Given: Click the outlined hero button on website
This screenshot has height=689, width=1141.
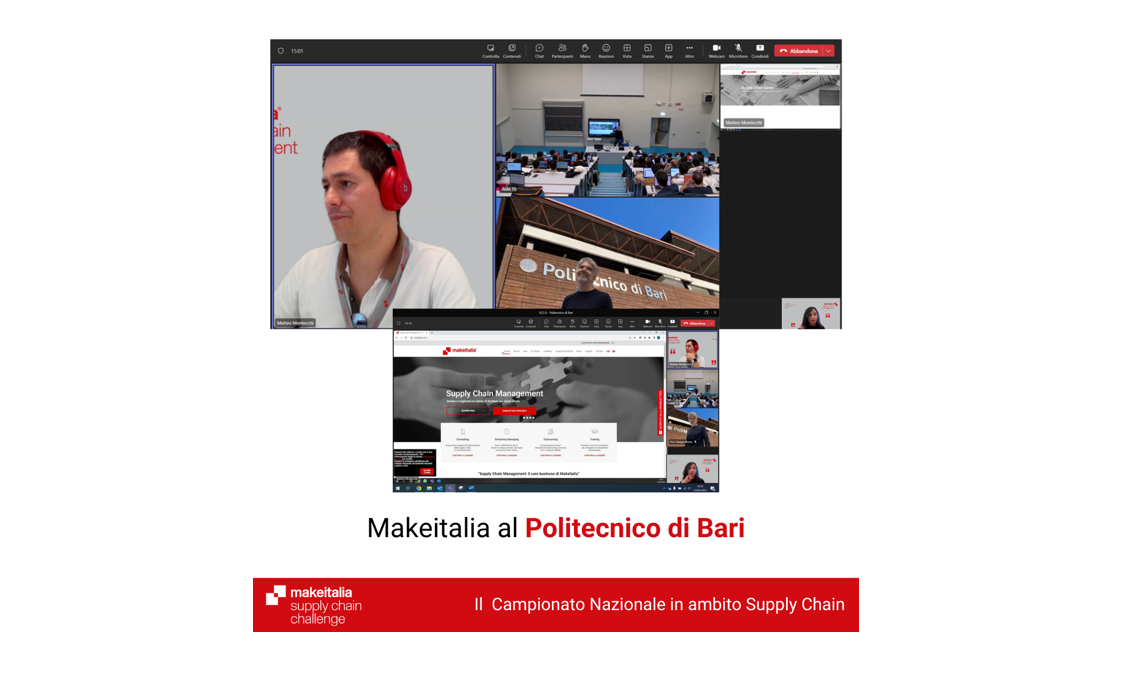Looking at the screenshot, I should [468, 411].
